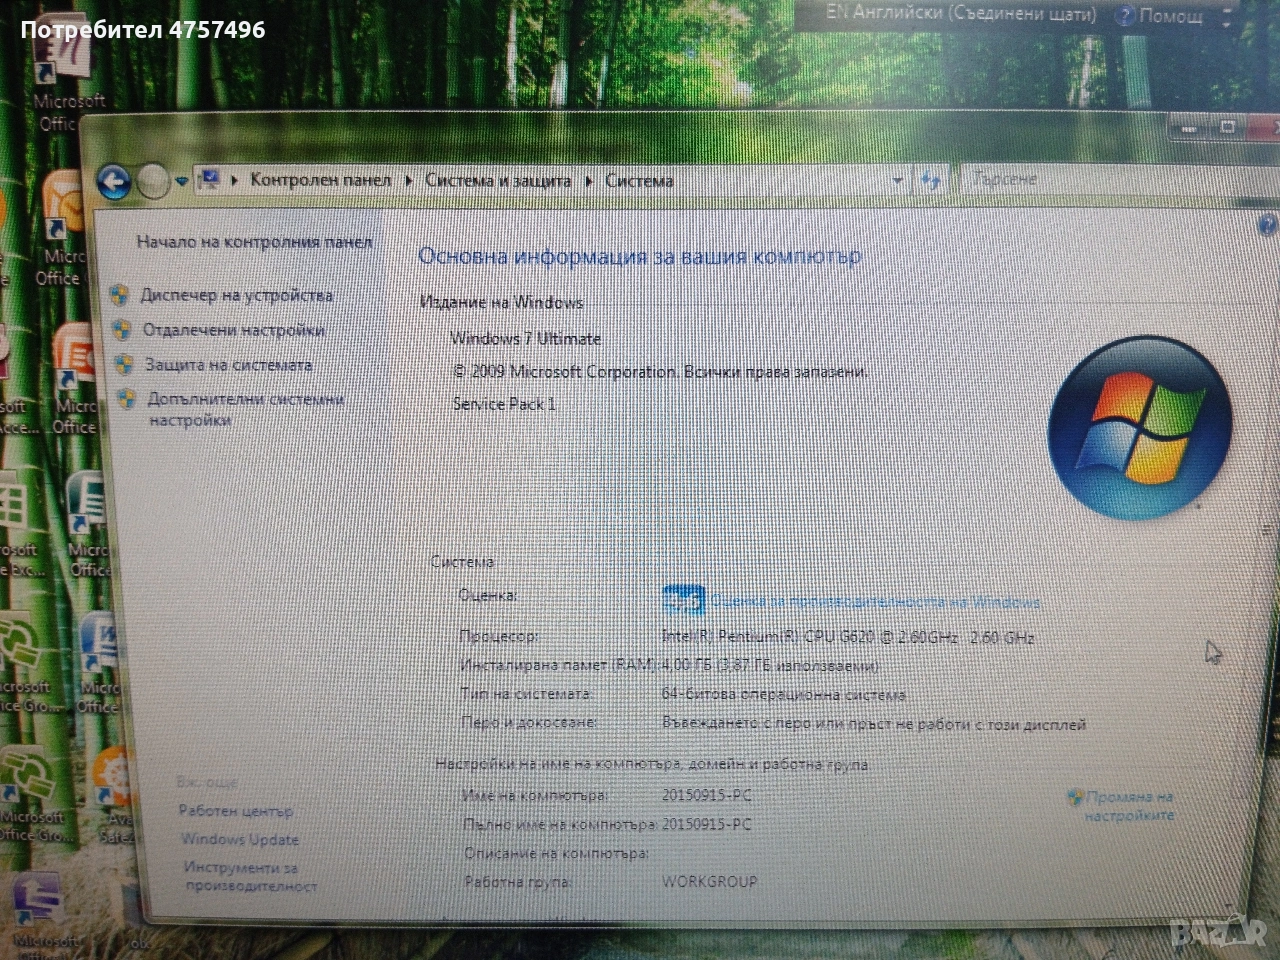Expand the arrow after Система и защита breadcrumb
Image resolution: width=1280 pixels, height=960 pixels.
tap(588, 181)
